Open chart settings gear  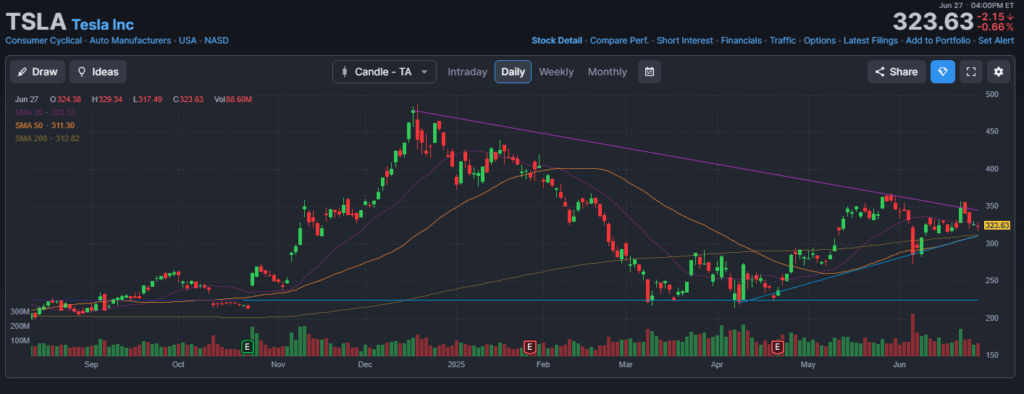(x=999, y=72)
